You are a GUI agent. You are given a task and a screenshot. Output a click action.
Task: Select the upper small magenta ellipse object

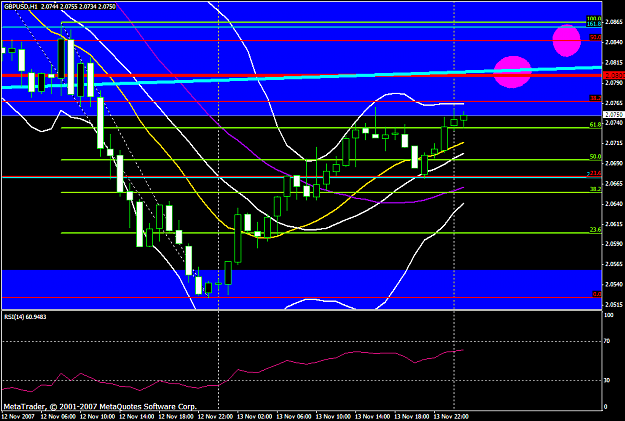pyautogui.click(x=566, y=40)
